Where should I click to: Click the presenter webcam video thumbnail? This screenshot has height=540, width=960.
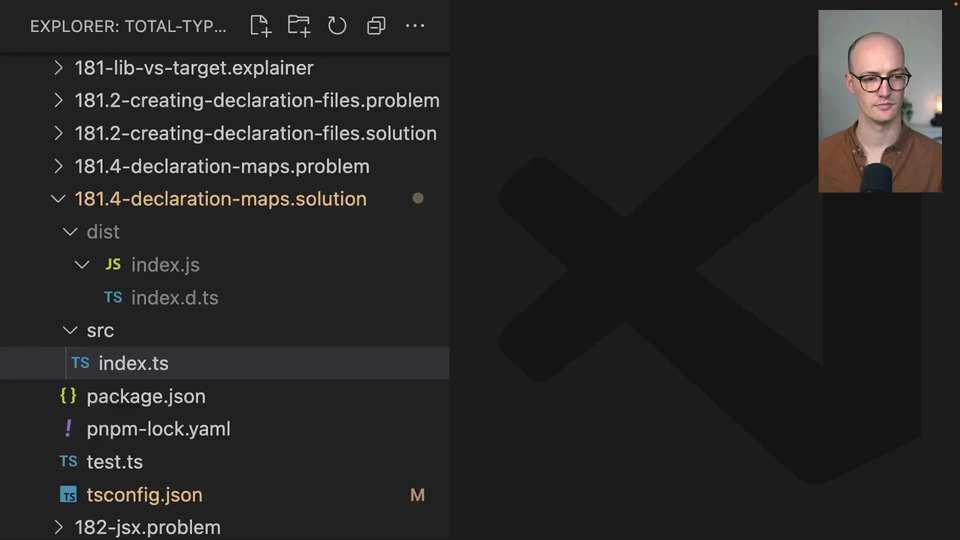point(879,101)
